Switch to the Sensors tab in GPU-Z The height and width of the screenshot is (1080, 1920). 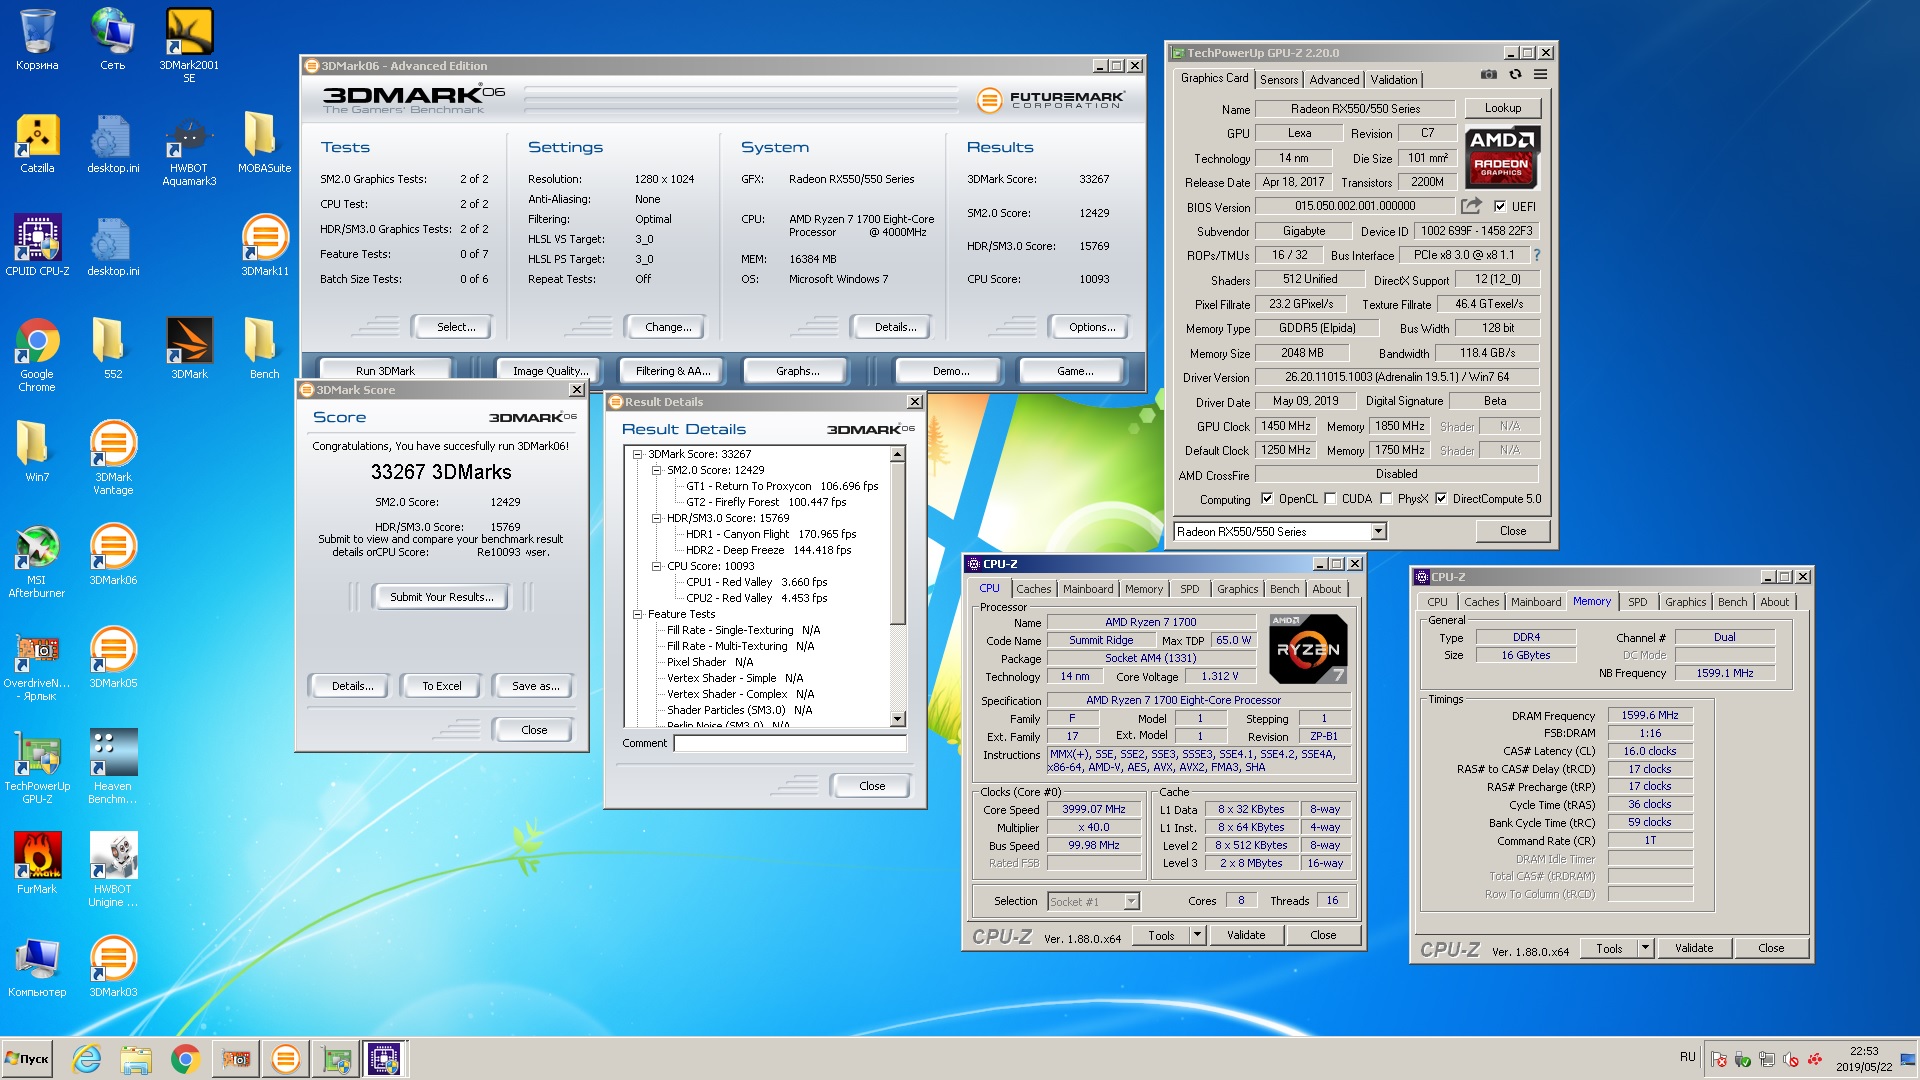click(1279, 80)
